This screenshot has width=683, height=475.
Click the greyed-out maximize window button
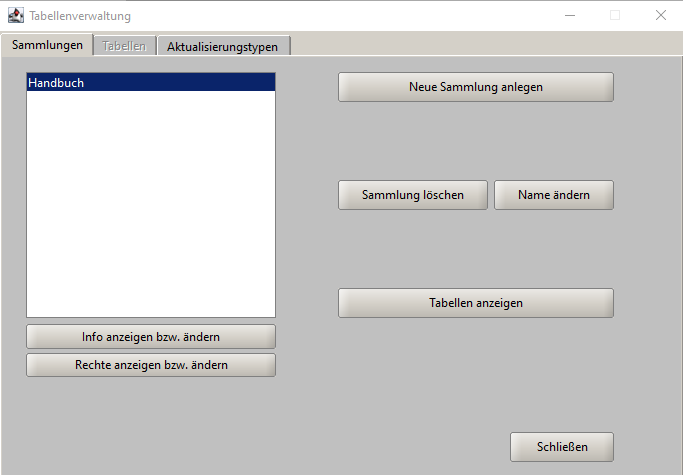(615, 16)
